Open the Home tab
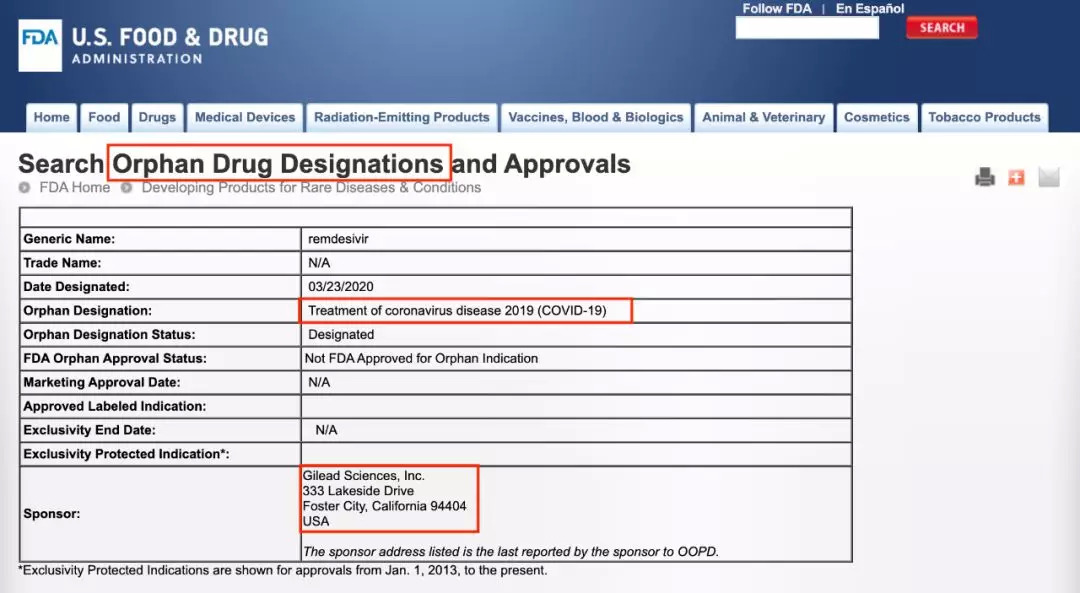The height and width of the screenshot is (593, 1080). coord(52,117)
